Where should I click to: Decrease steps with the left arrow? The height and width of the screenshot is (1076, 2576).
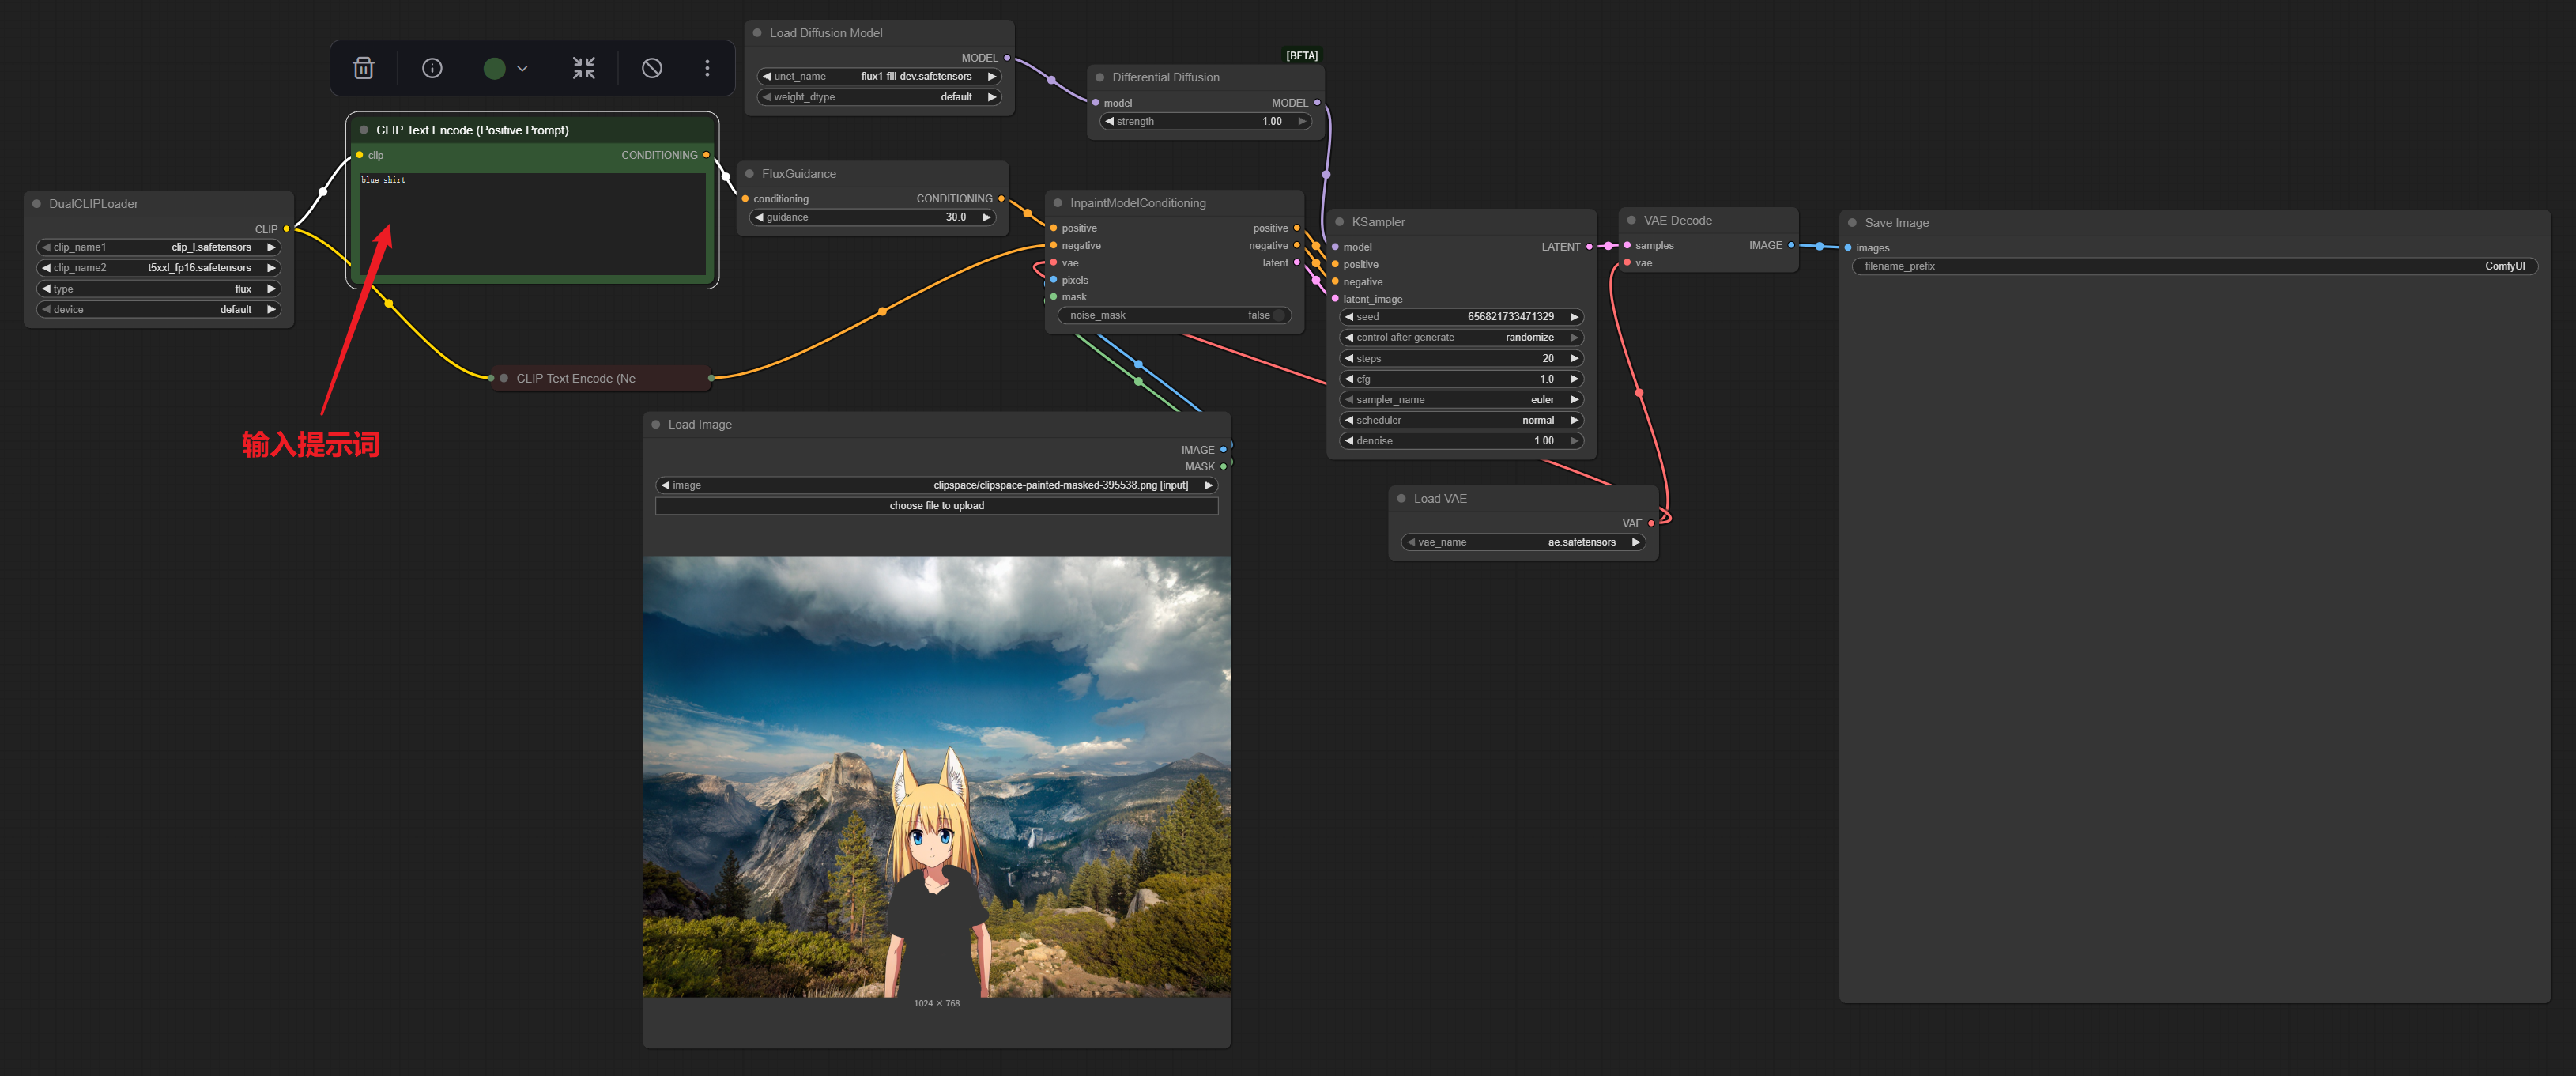pos(1349,359)
